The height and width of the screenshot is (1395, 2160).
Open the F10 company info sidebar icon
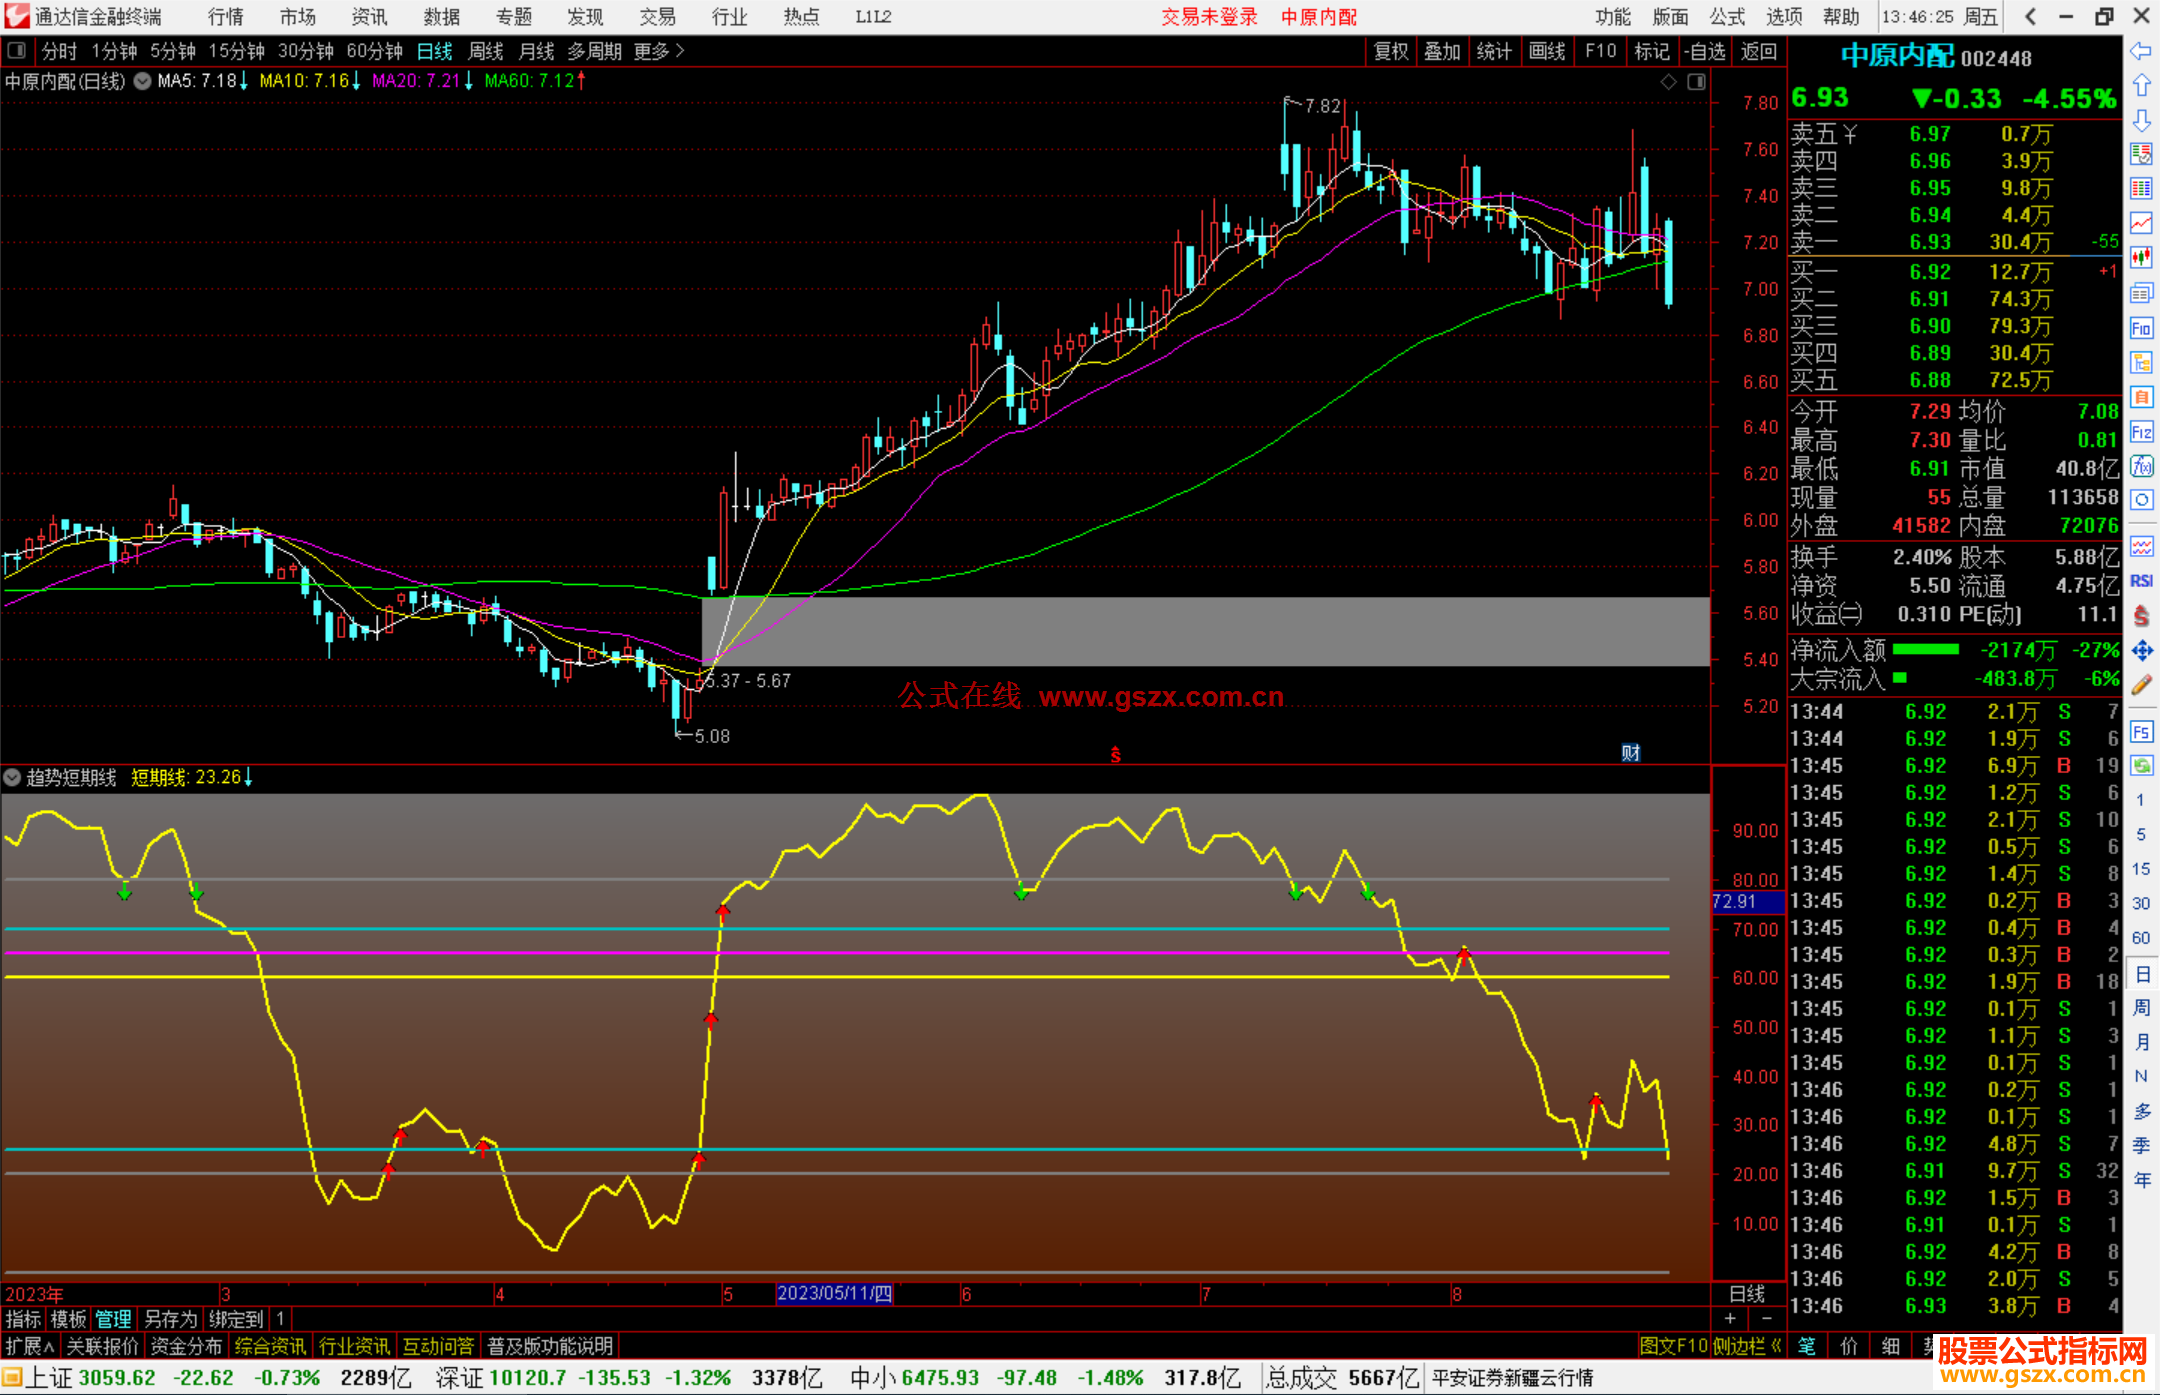(2141, 328)
